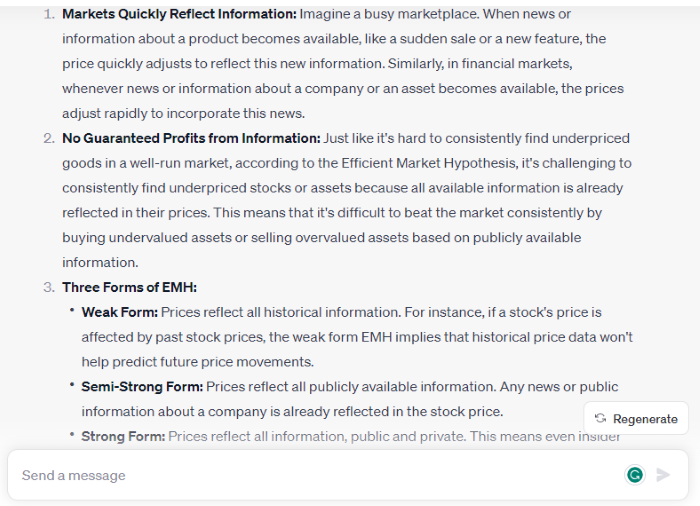The height and width of the screenshot is (506, 700).
Task: Click the Weak Form bold label
Action: [120, 312]
